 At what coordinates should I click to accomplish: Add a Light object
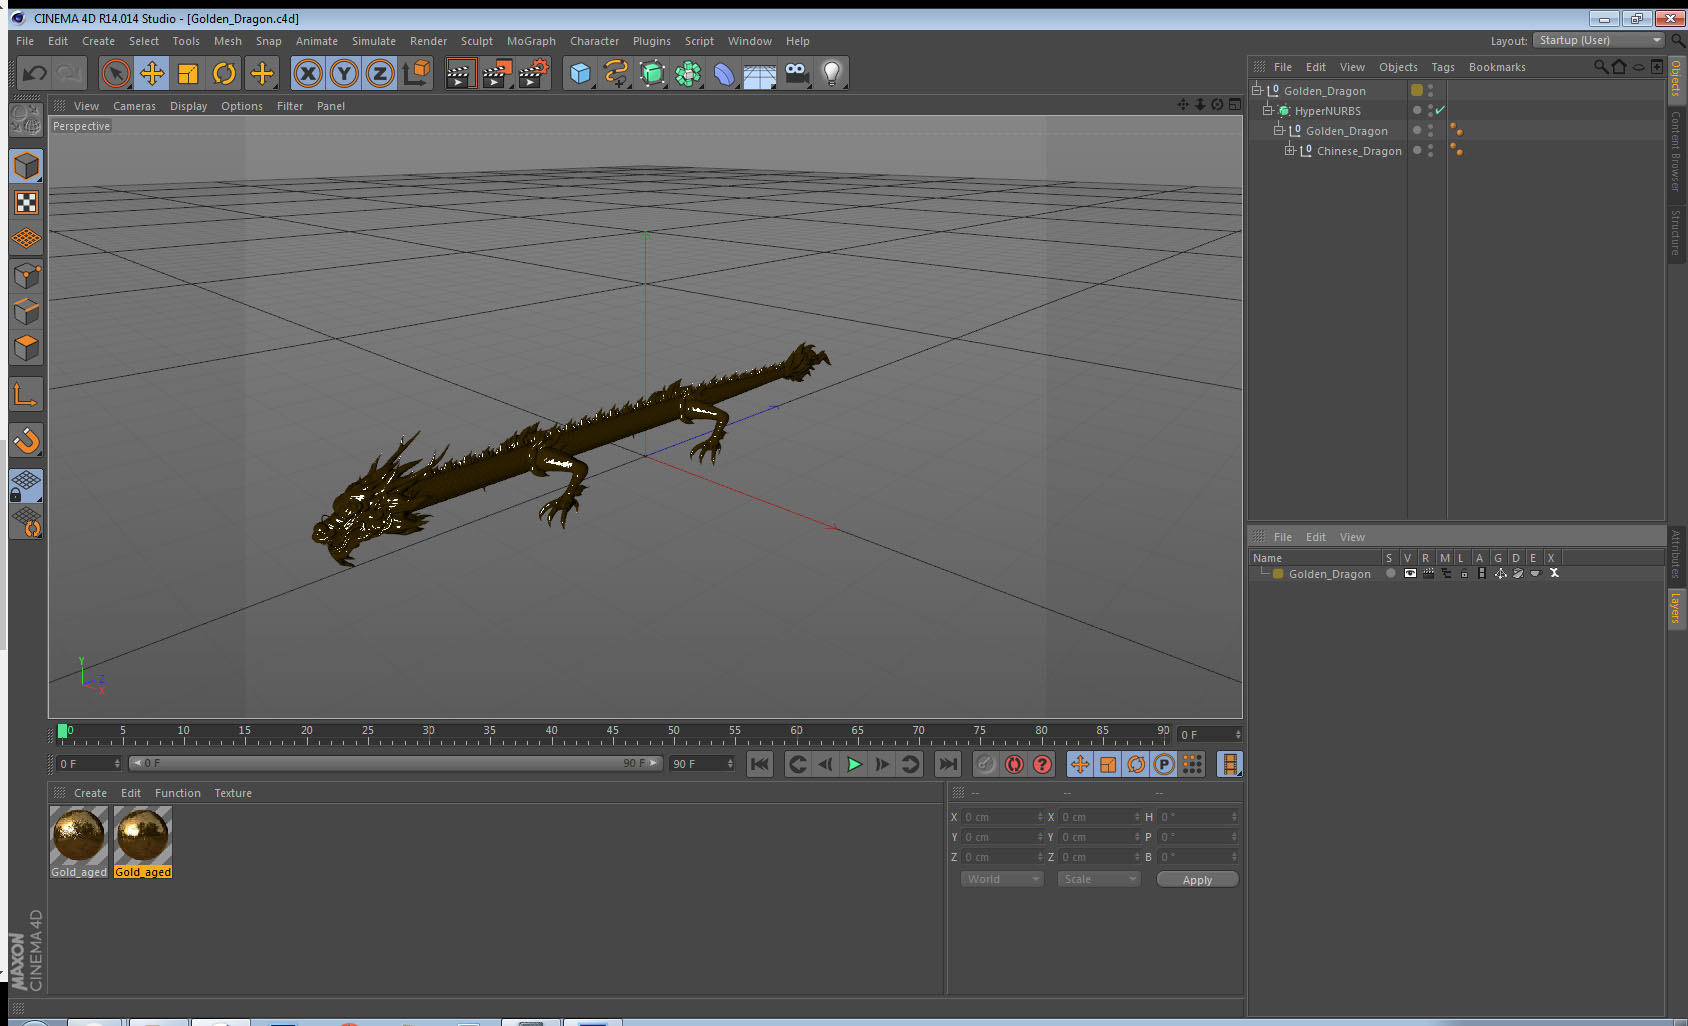[832, 73]
